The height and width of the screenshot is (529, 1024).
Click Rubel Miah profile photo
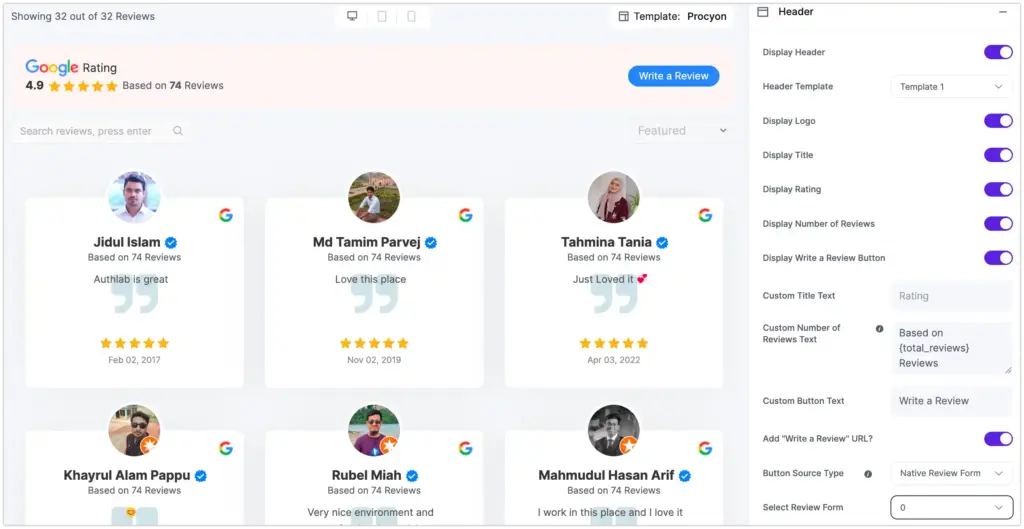point(374,430)
